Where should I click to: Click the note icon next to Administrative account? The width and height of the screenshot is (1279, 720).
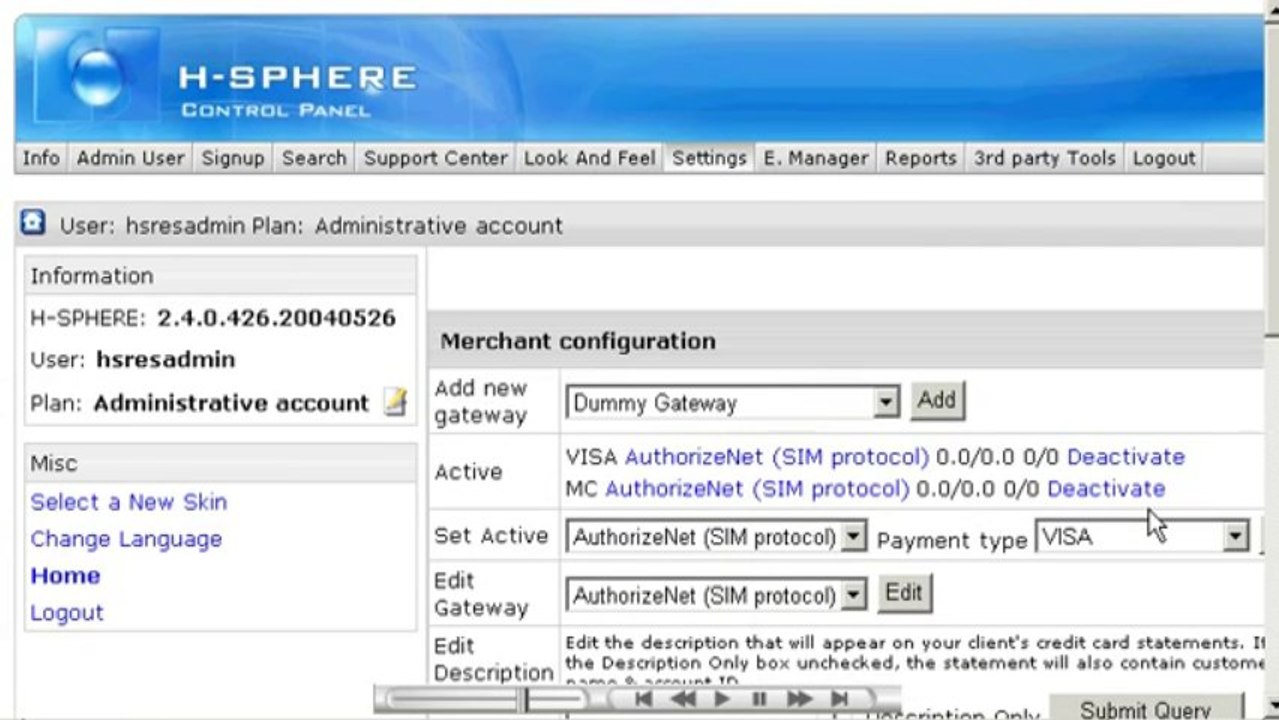(x=396, y=402)
